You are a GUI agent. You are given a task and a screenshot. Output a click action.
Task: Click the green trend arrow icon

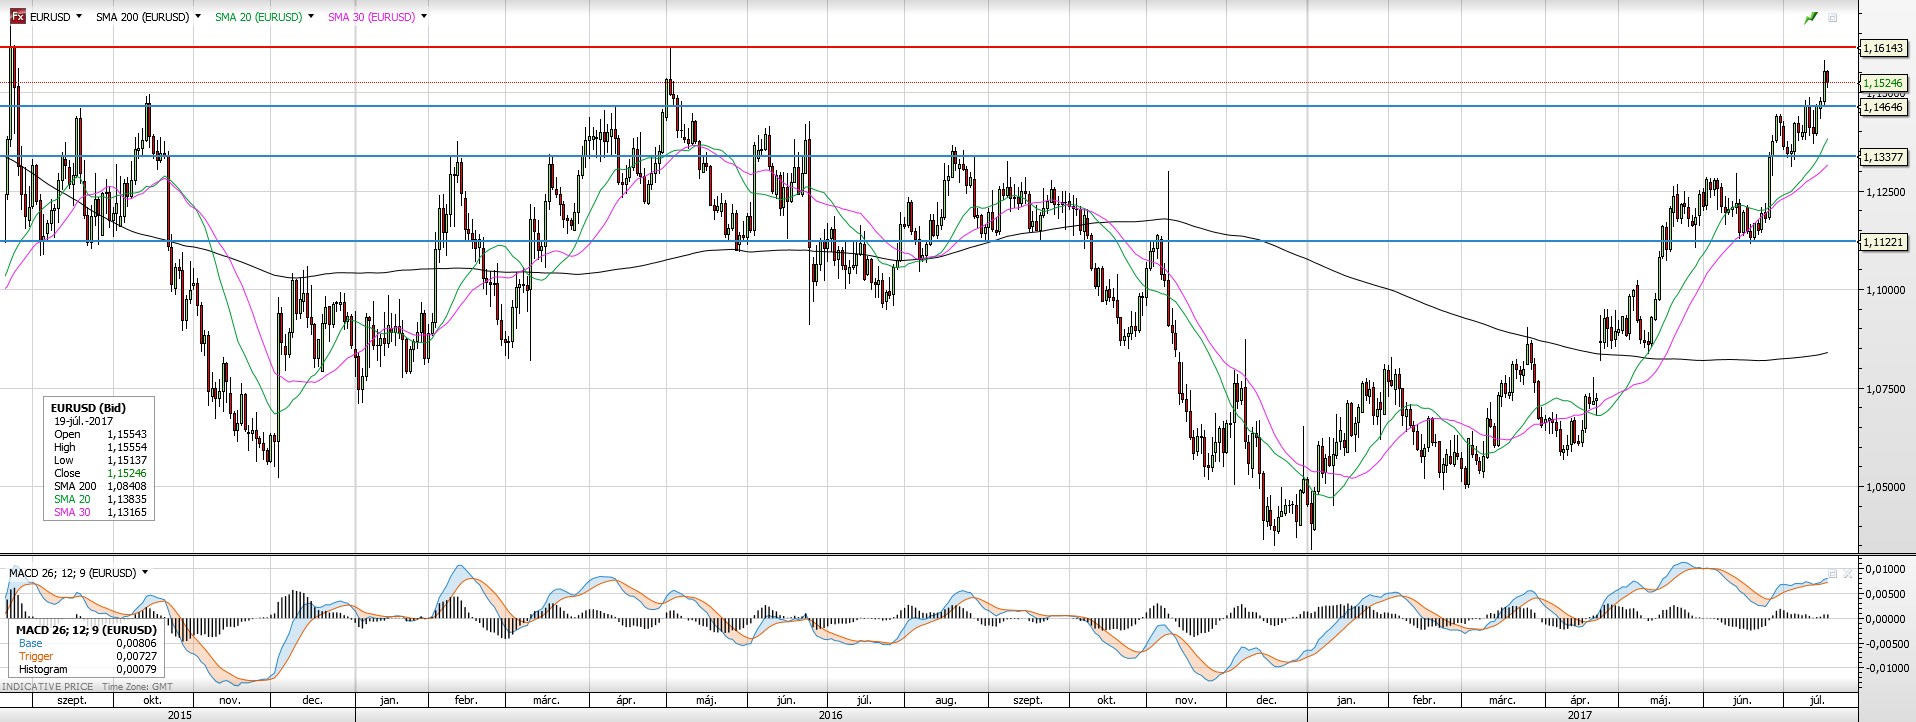tap(1811, 18)
